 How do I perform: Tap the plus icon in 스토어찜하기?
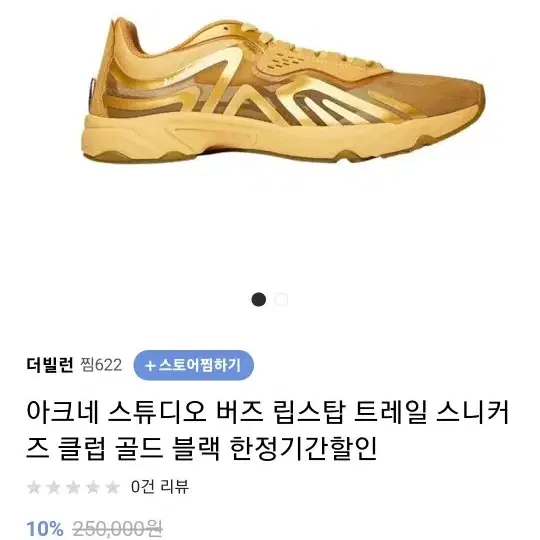pos(150,366)
